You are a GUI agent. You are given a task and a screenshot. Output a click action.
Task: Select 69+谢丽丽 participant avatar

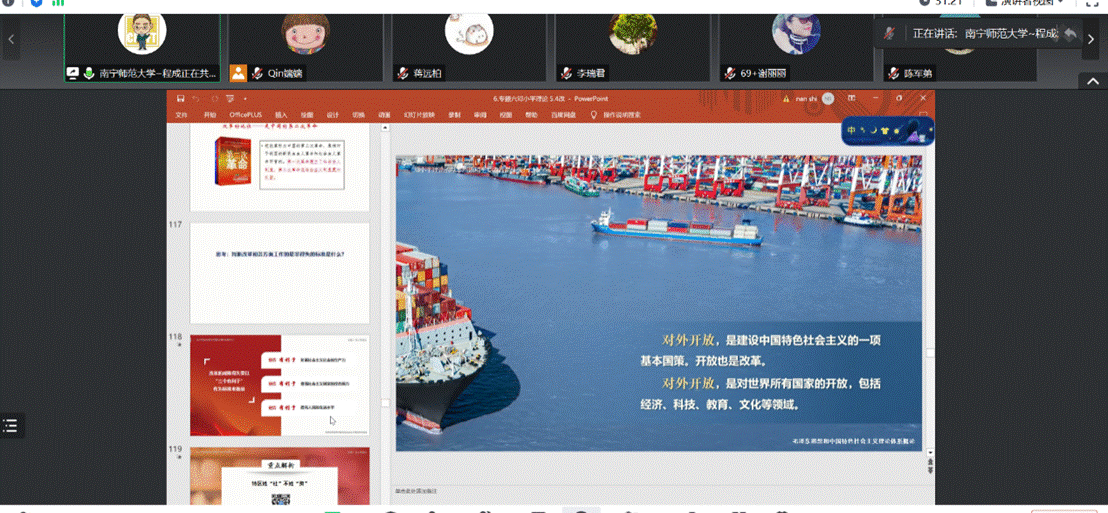tap(796, 33)
